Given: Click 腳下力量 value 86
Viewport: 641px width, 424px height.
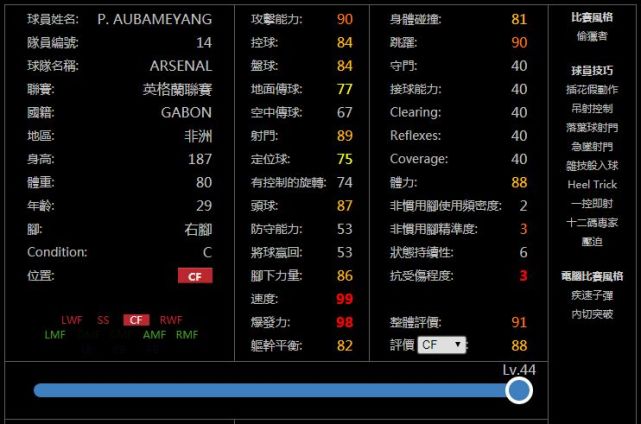Looking at the screenshot, I should point(345,276).
